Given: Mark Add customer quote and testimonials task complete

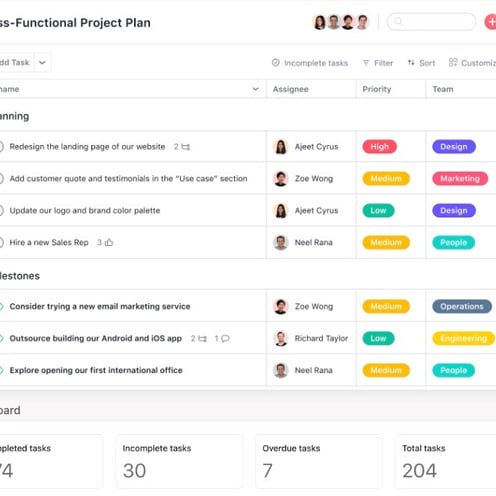Looking at the screenshot, I should [1, 179].
